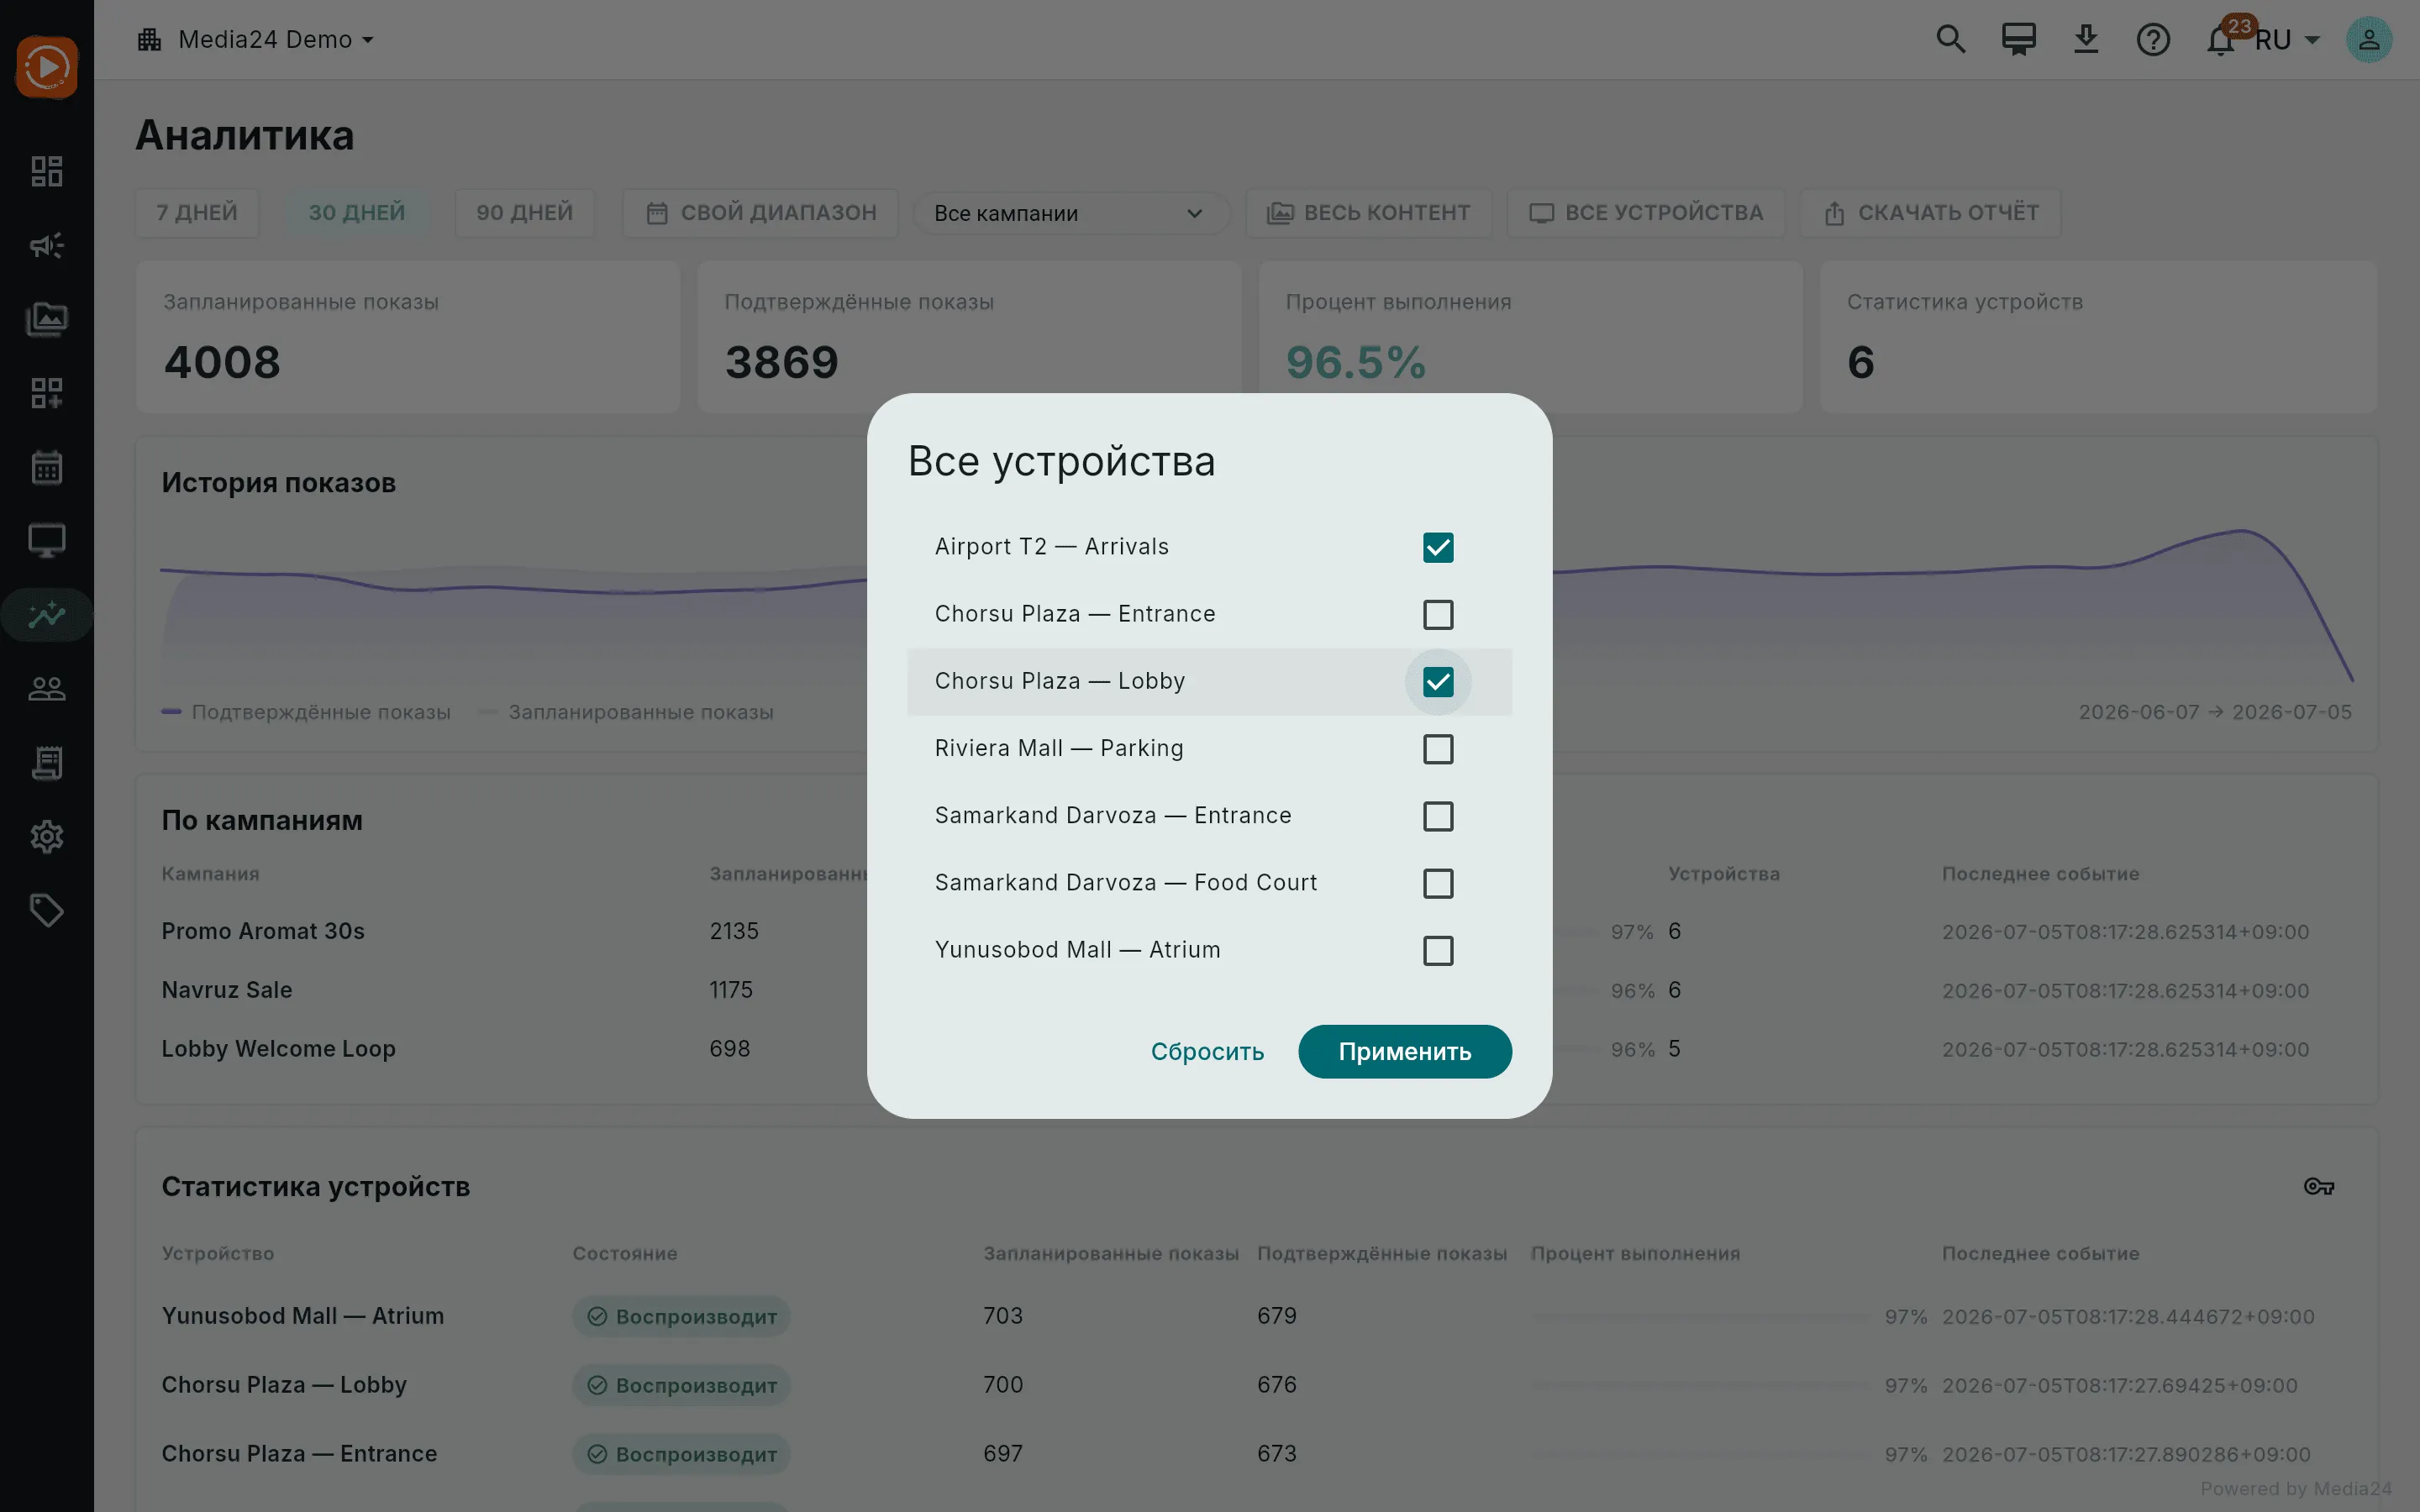2420x1512 pixels.
Task: Open the campaigns megaphone sidebar icon
Action: click(46, 245)
